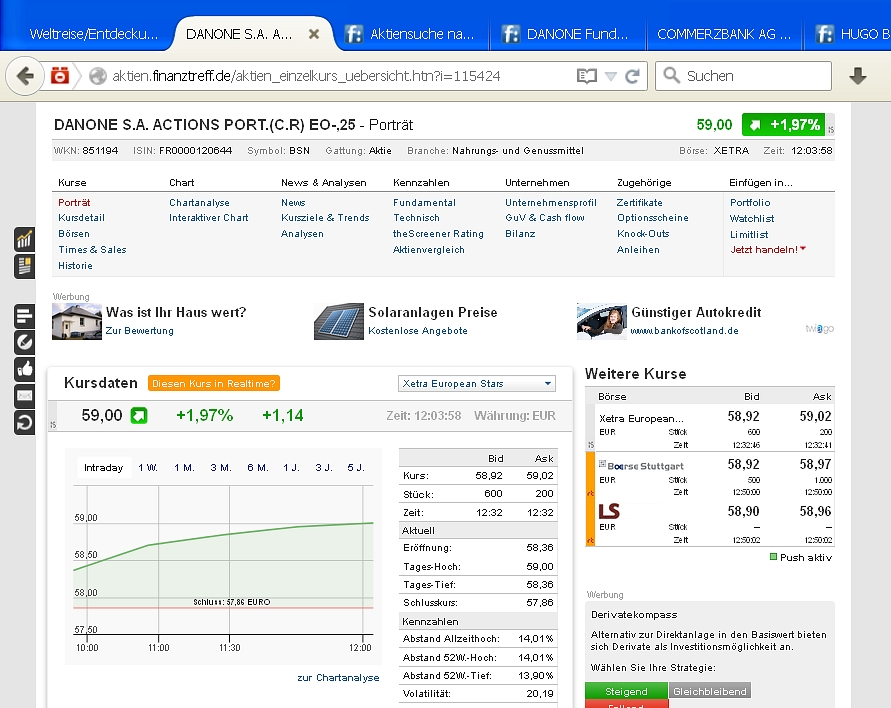Click the globe site identity icon

pyautogui.click(x=98, y=76)
